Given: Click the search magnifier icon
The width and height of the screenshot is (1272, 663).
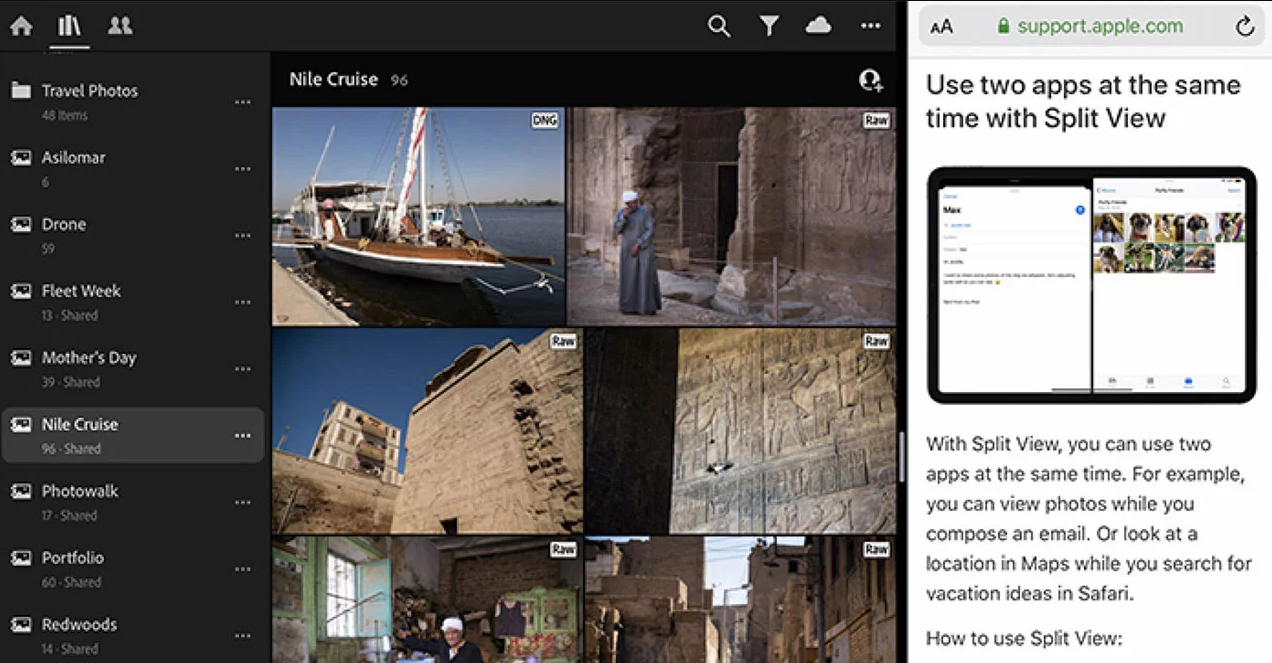Looking at the screenshot, I should pos(718,26).
